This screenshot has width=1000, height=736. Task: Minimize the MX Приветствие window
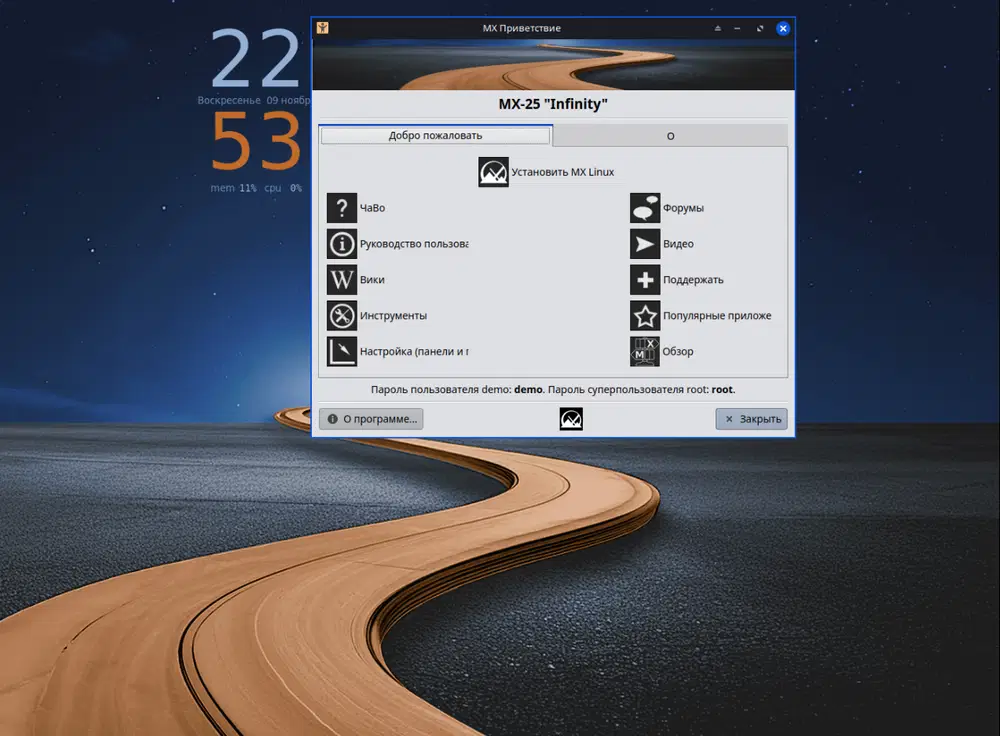(x=737, y=28)
